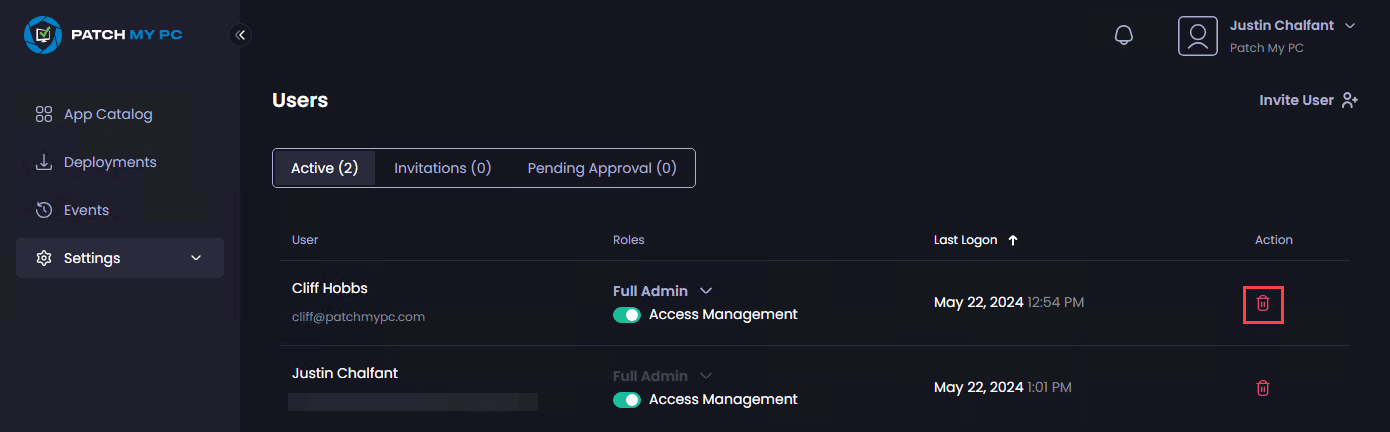Toggle Access Management for Cliff Hobbs
1390x432 pixels.
[x=627, y=315]
